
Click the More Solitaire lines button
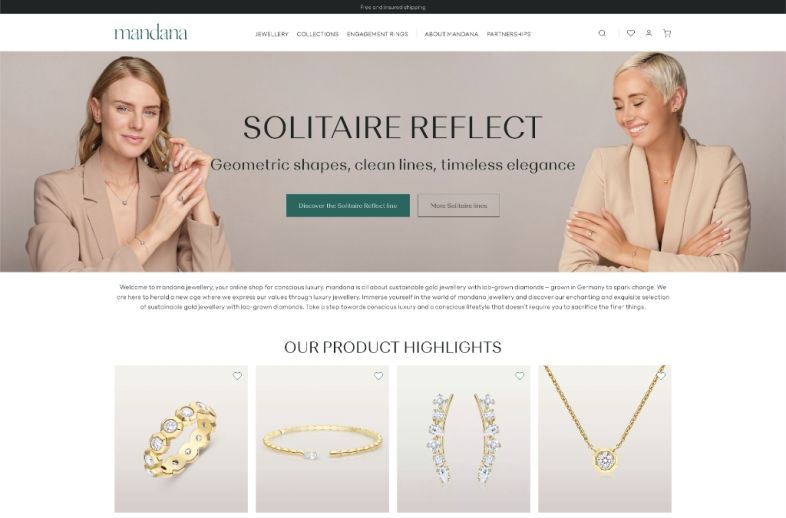pos(459,206)
